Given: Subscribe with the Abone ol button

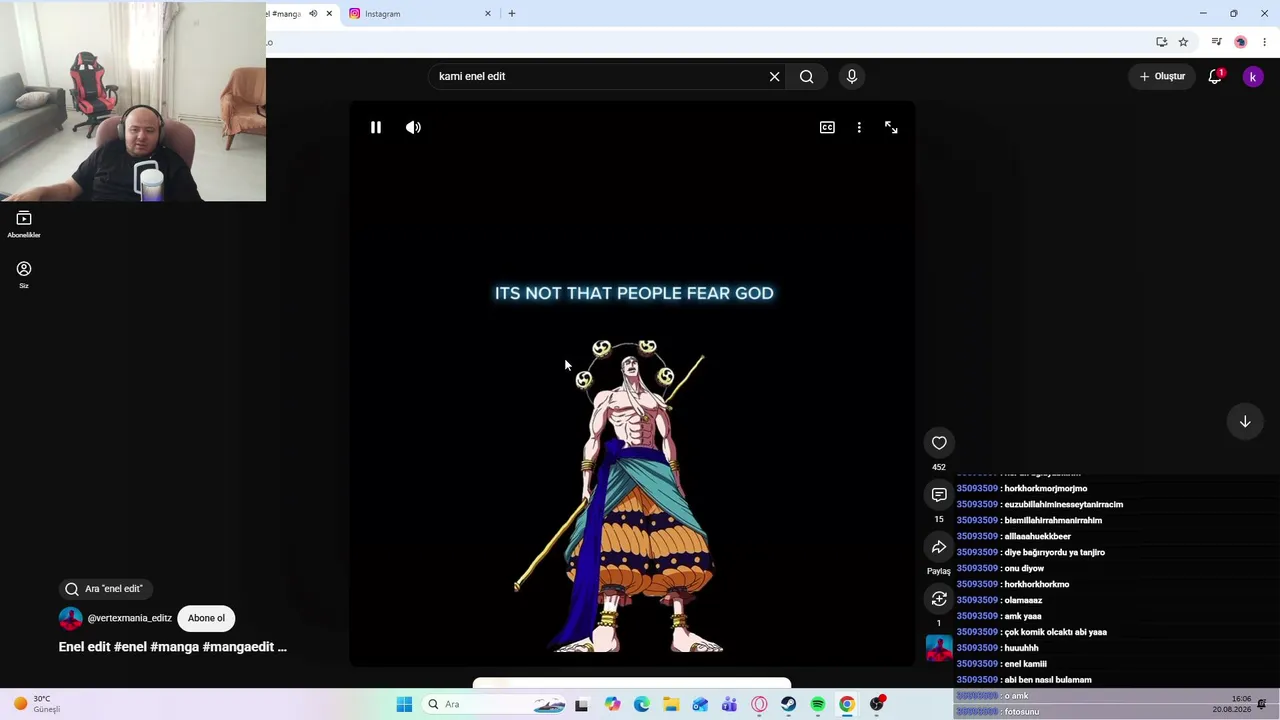Looking at the screenshot, I should click(x=206, y=618).
